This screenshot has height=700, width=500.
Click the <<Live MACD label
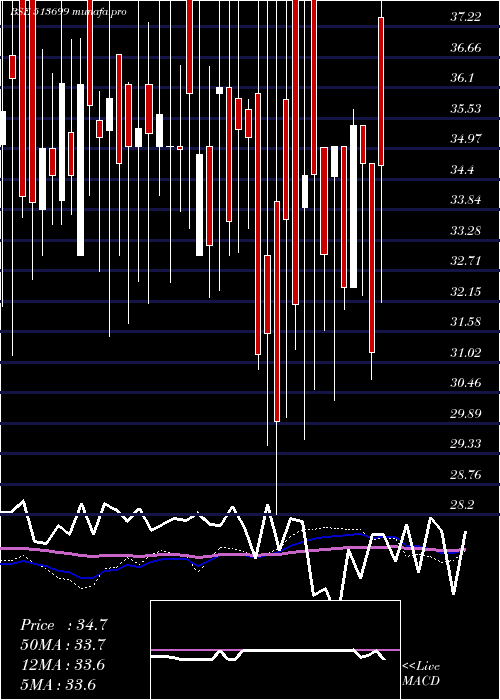[421, 674]
